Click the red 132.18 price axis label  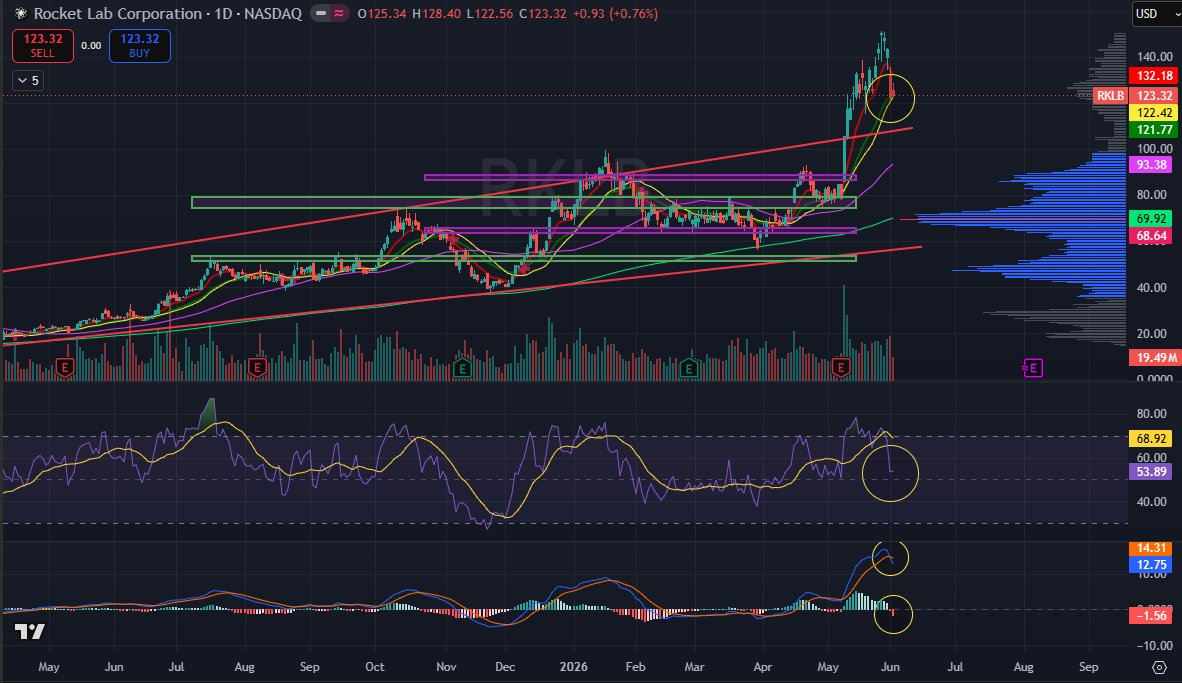(x=1154, y=76)
